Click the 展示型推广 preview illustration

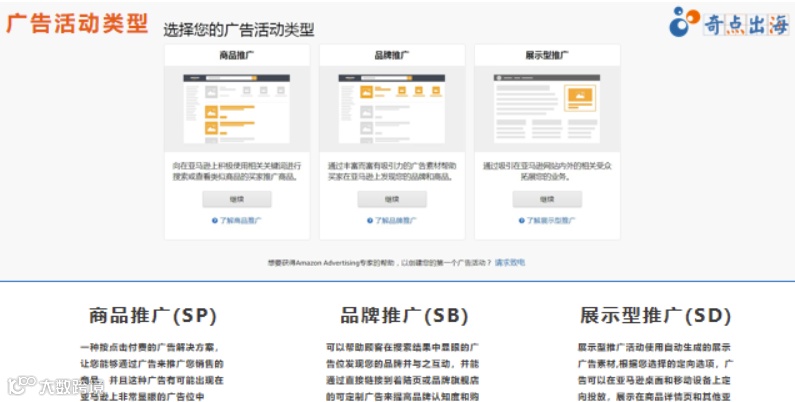tap(547, 109)
